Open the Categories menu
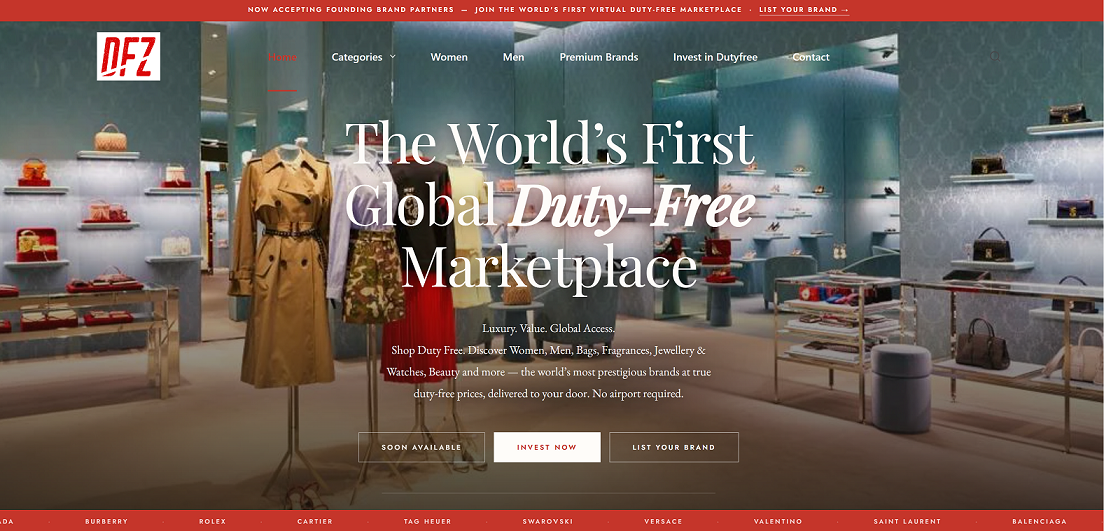Image resolution: width=1104 pixels, height=531 pixels. tap(357, 57)
